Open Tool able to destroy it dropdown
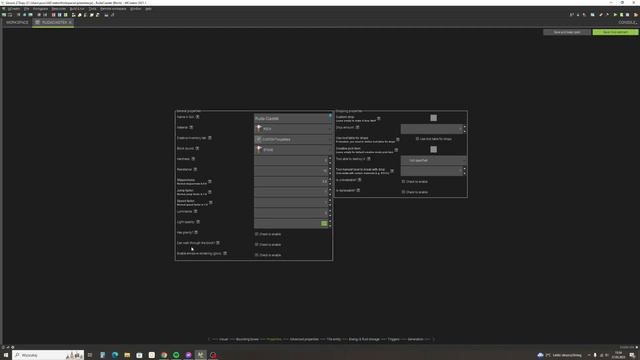The width and height of the screenshot is (640, 360). pos(433,160)
